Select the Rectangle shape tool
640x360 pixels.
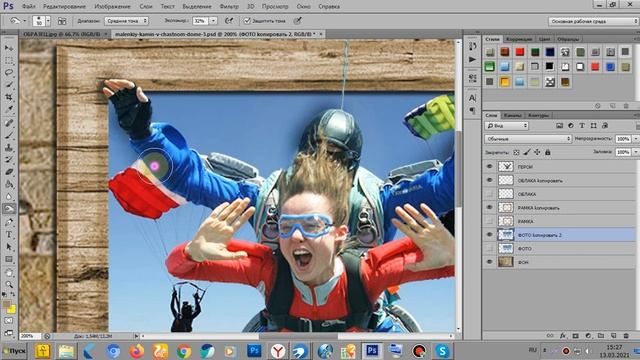click(x=9, y=259)
